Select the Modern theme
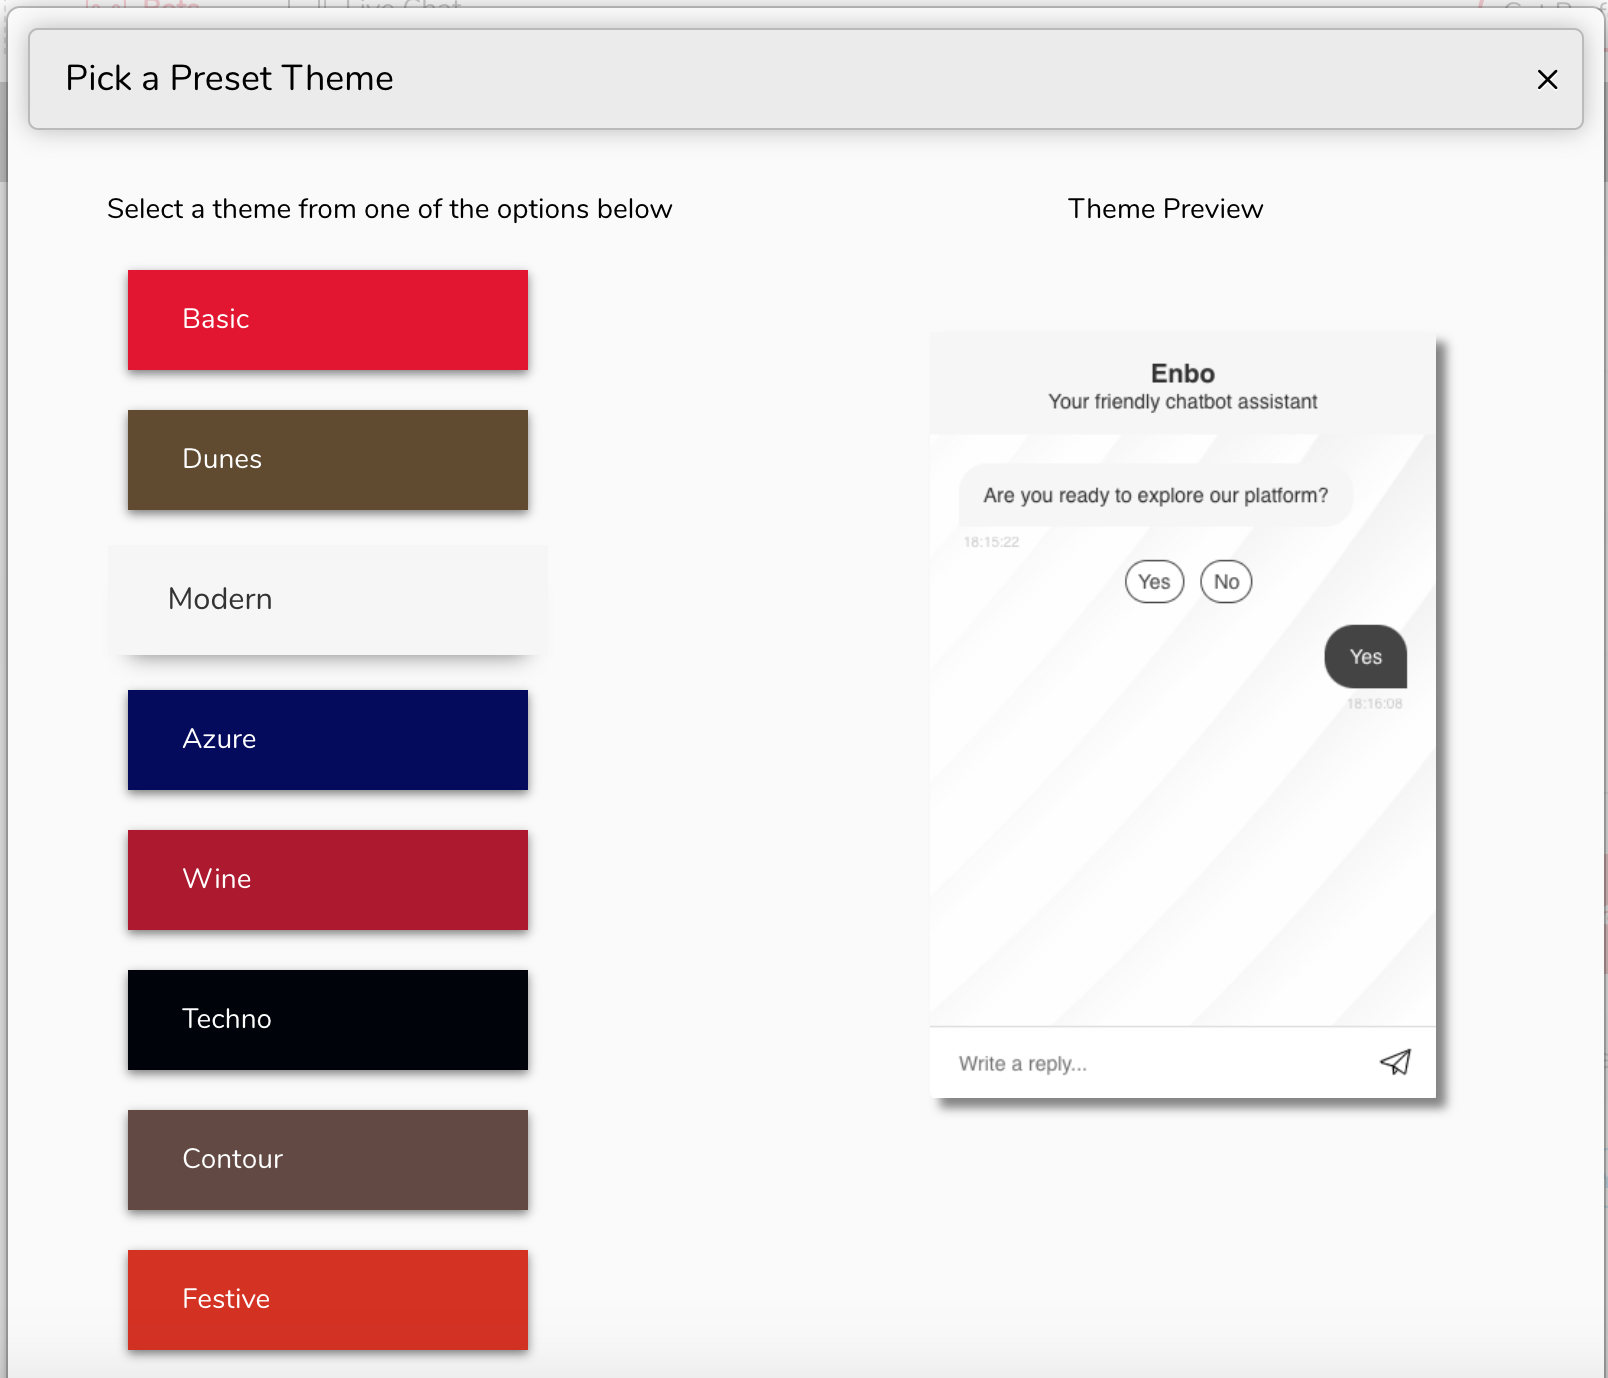This screenshot has height=1378, width=1608. click(328, 600)
